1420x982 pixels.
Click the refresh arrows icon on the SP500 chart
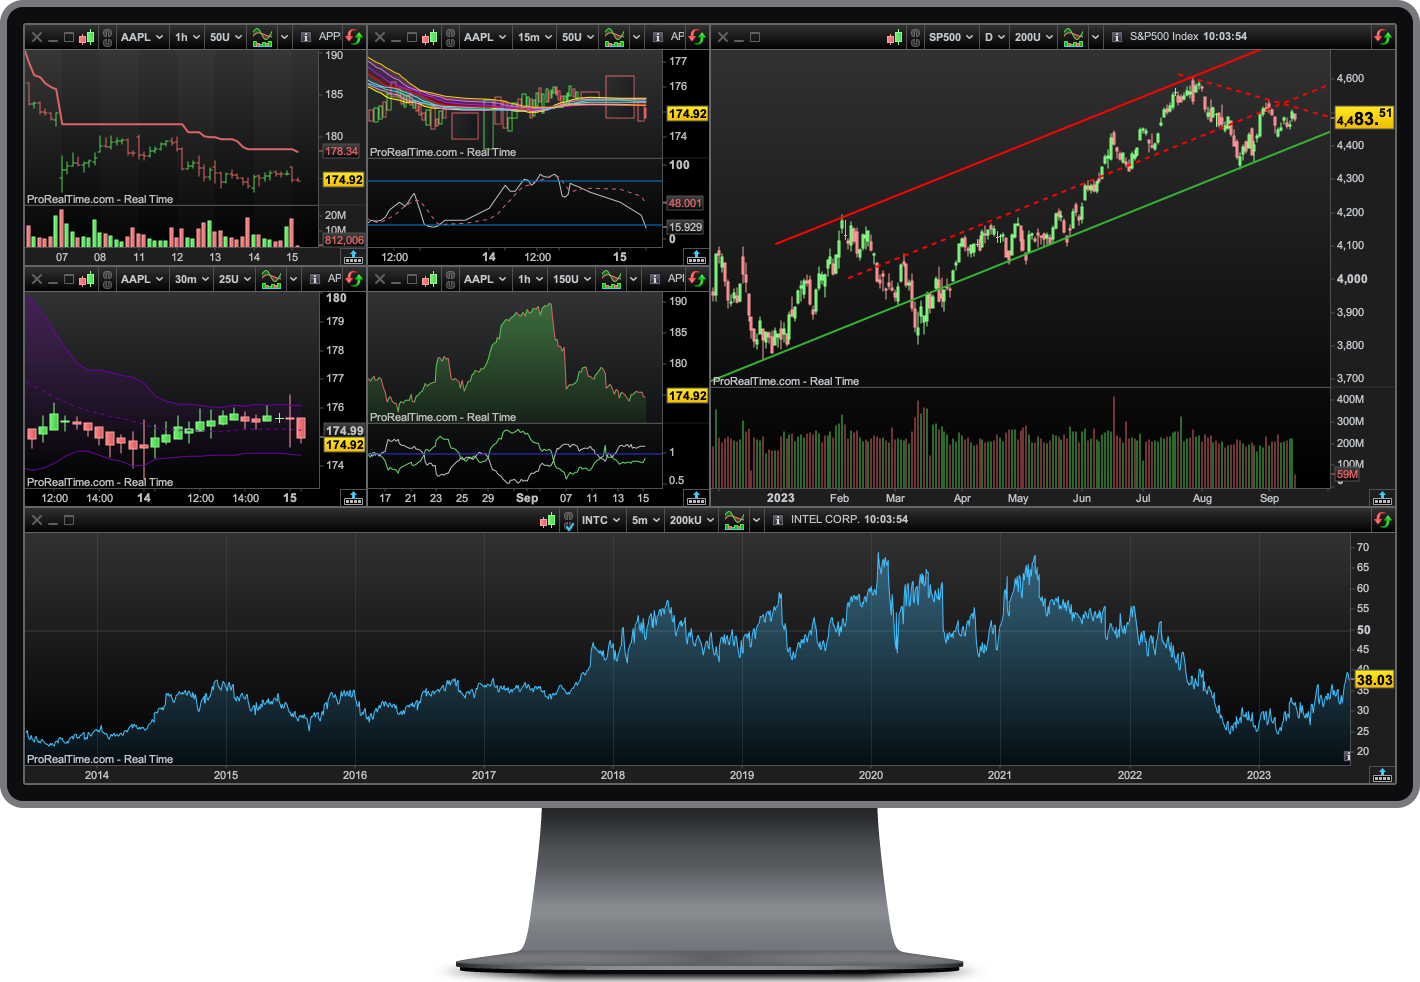tap(1383, 37)
